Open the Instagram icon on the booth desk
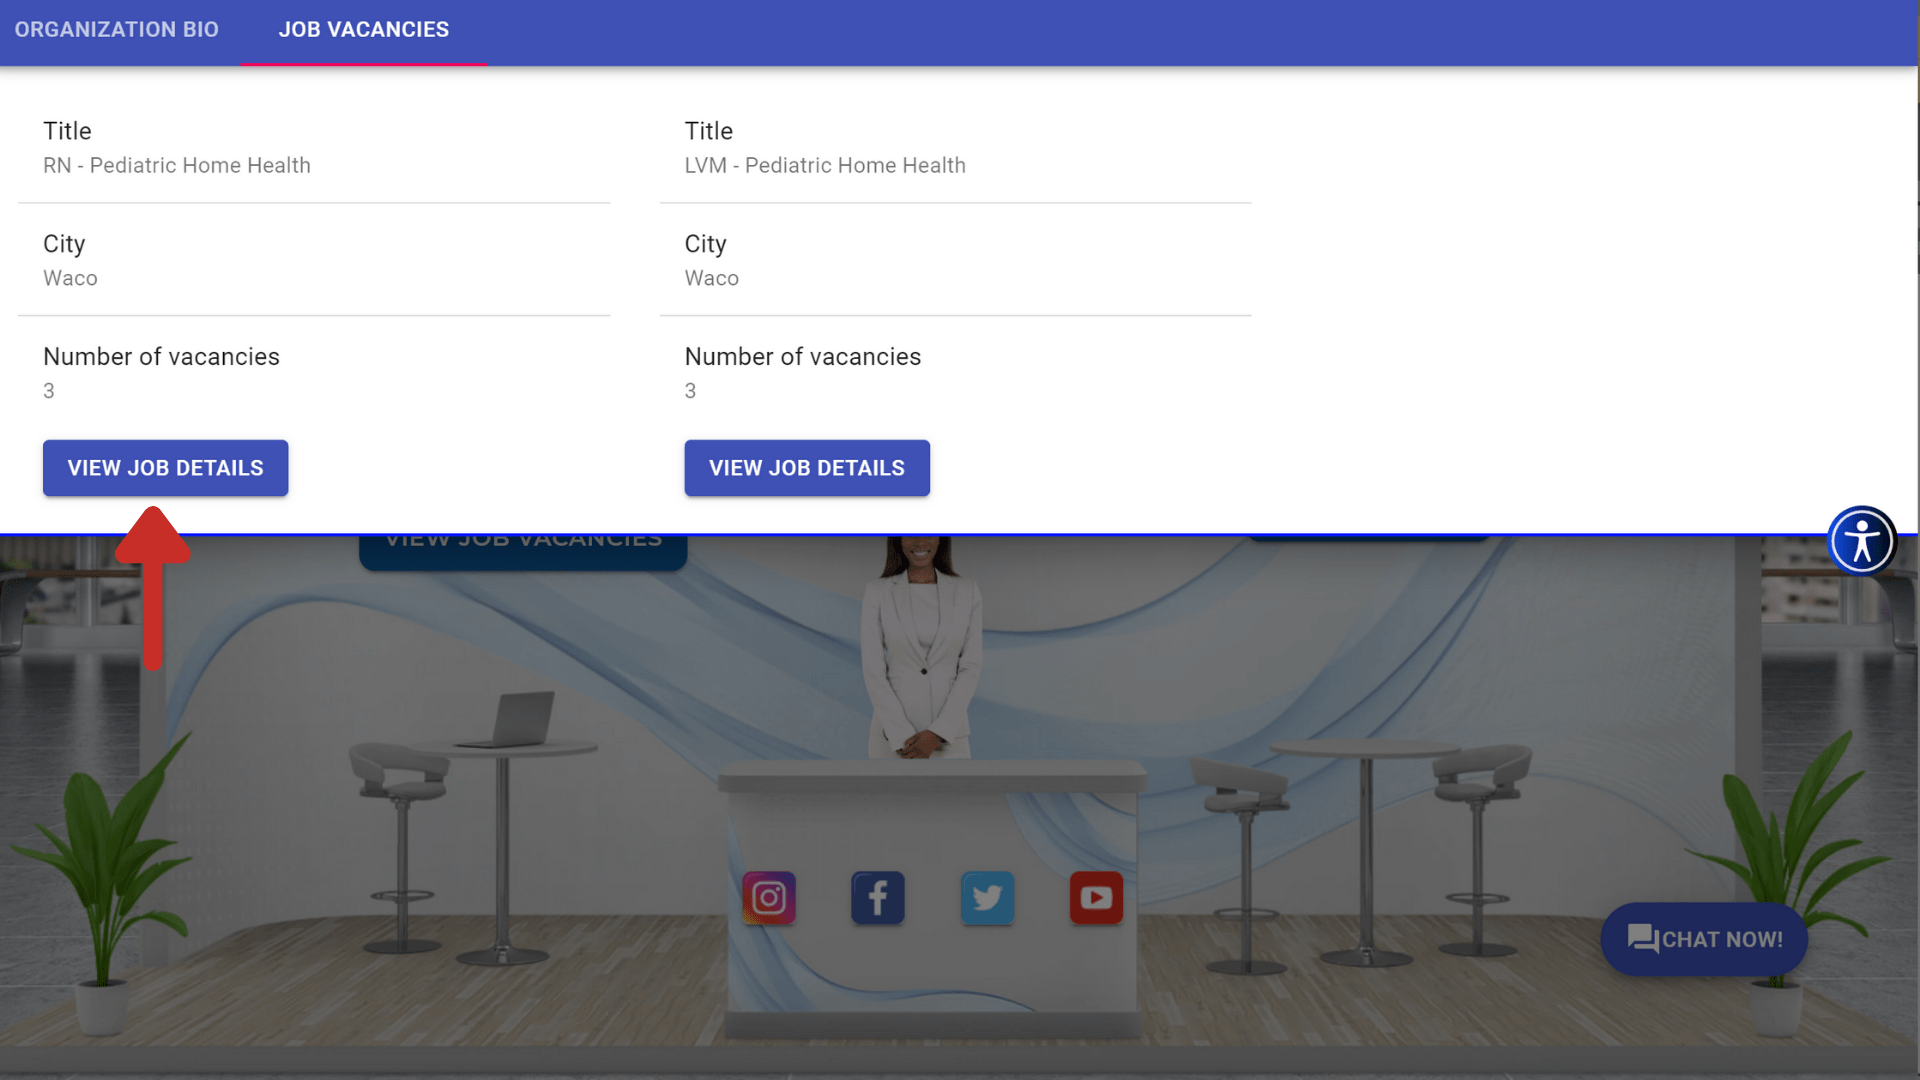Image resolution: width=1920 pixels, height=1080 pixels. tap(768, 898)
